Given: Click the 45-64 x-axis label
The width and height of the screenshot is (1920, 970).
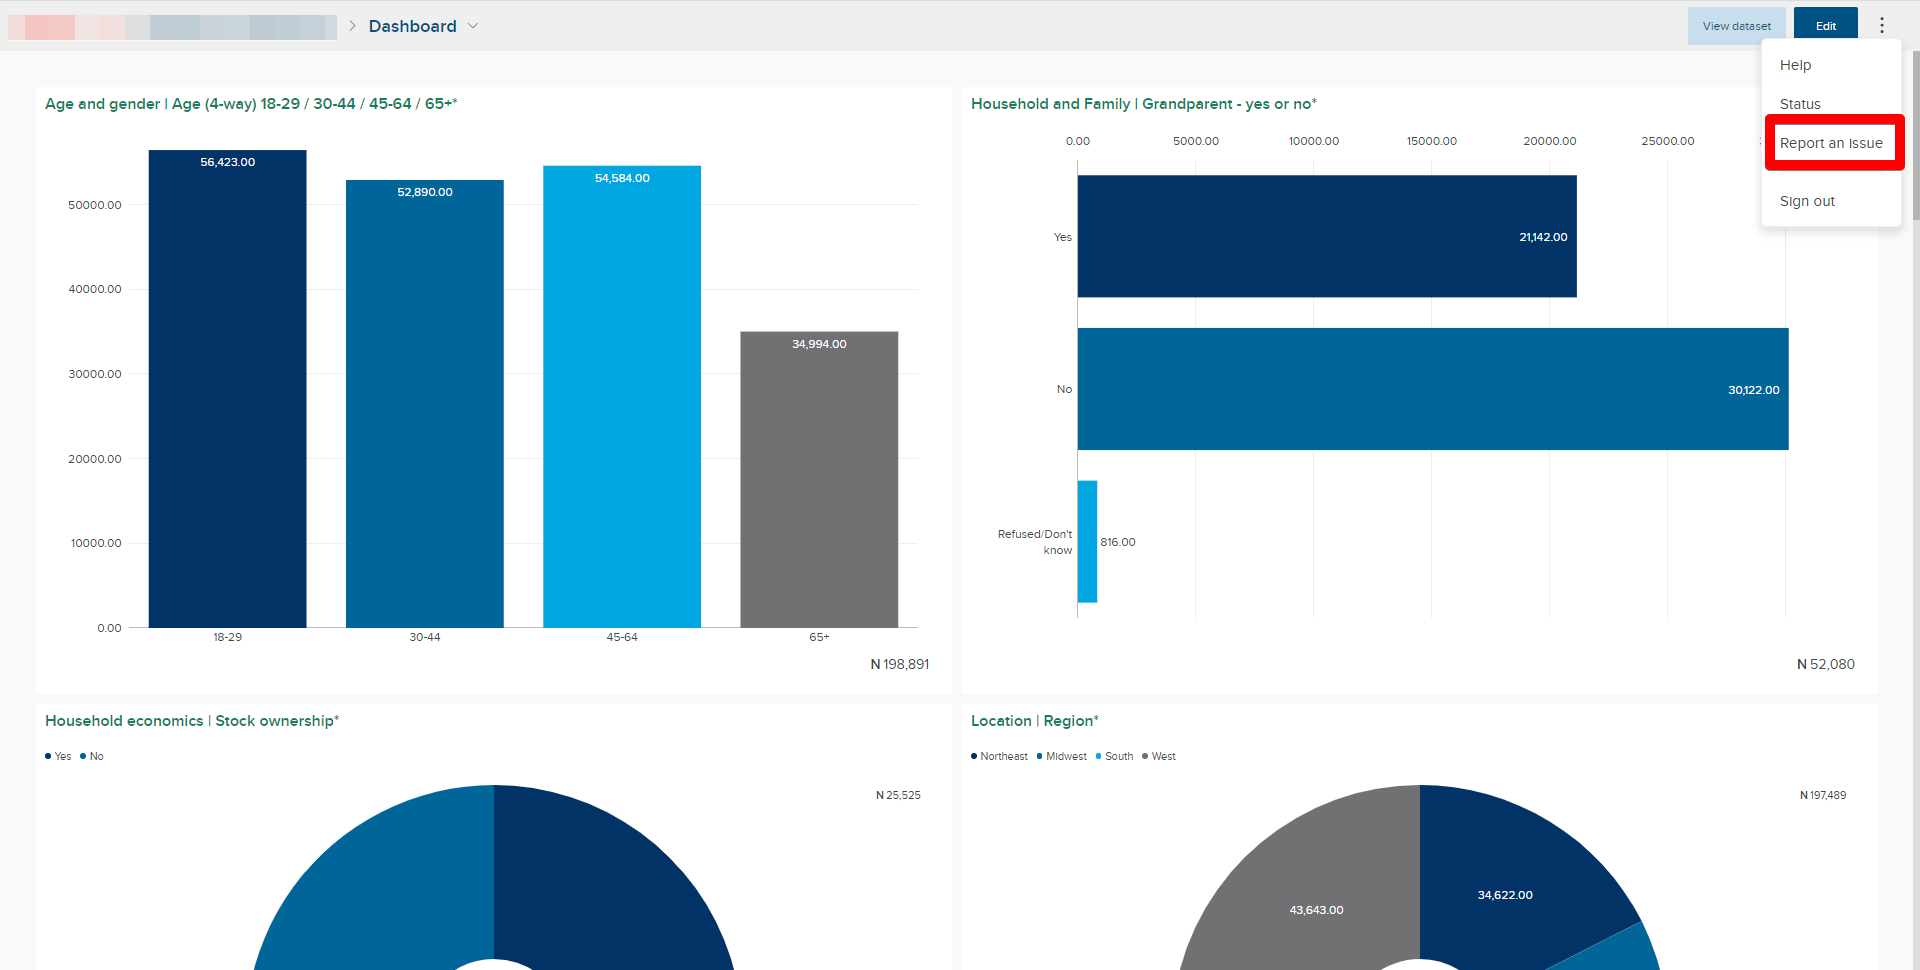Looking at the screenshot, I should coord(622,637).
